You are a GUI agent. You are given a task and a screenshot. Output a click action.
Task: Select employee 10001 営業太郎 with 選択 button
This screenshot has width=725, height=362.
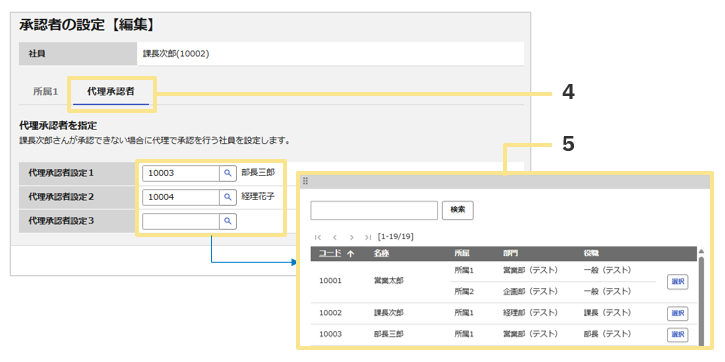677,281
